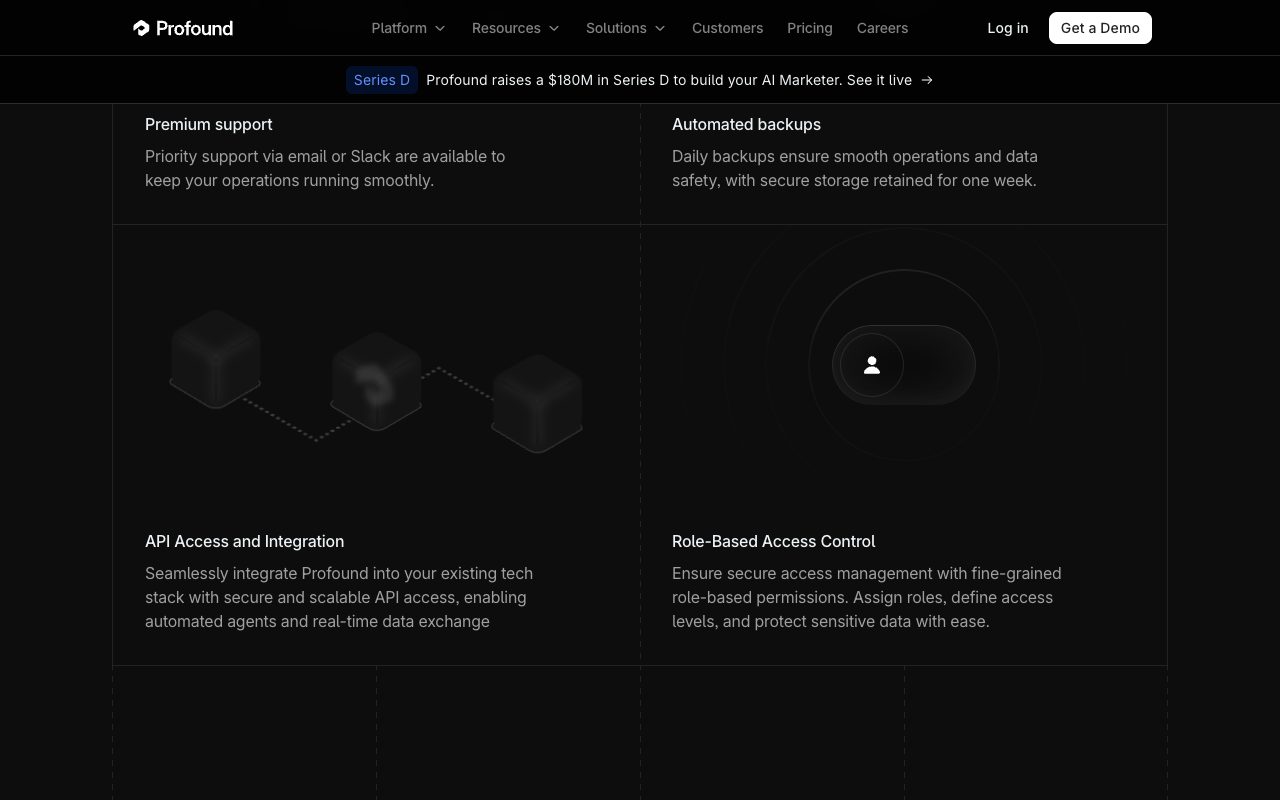1280x800 pixels.
Task: Click the 'Role-Based Access Control' heading
Action: point(774,541)
